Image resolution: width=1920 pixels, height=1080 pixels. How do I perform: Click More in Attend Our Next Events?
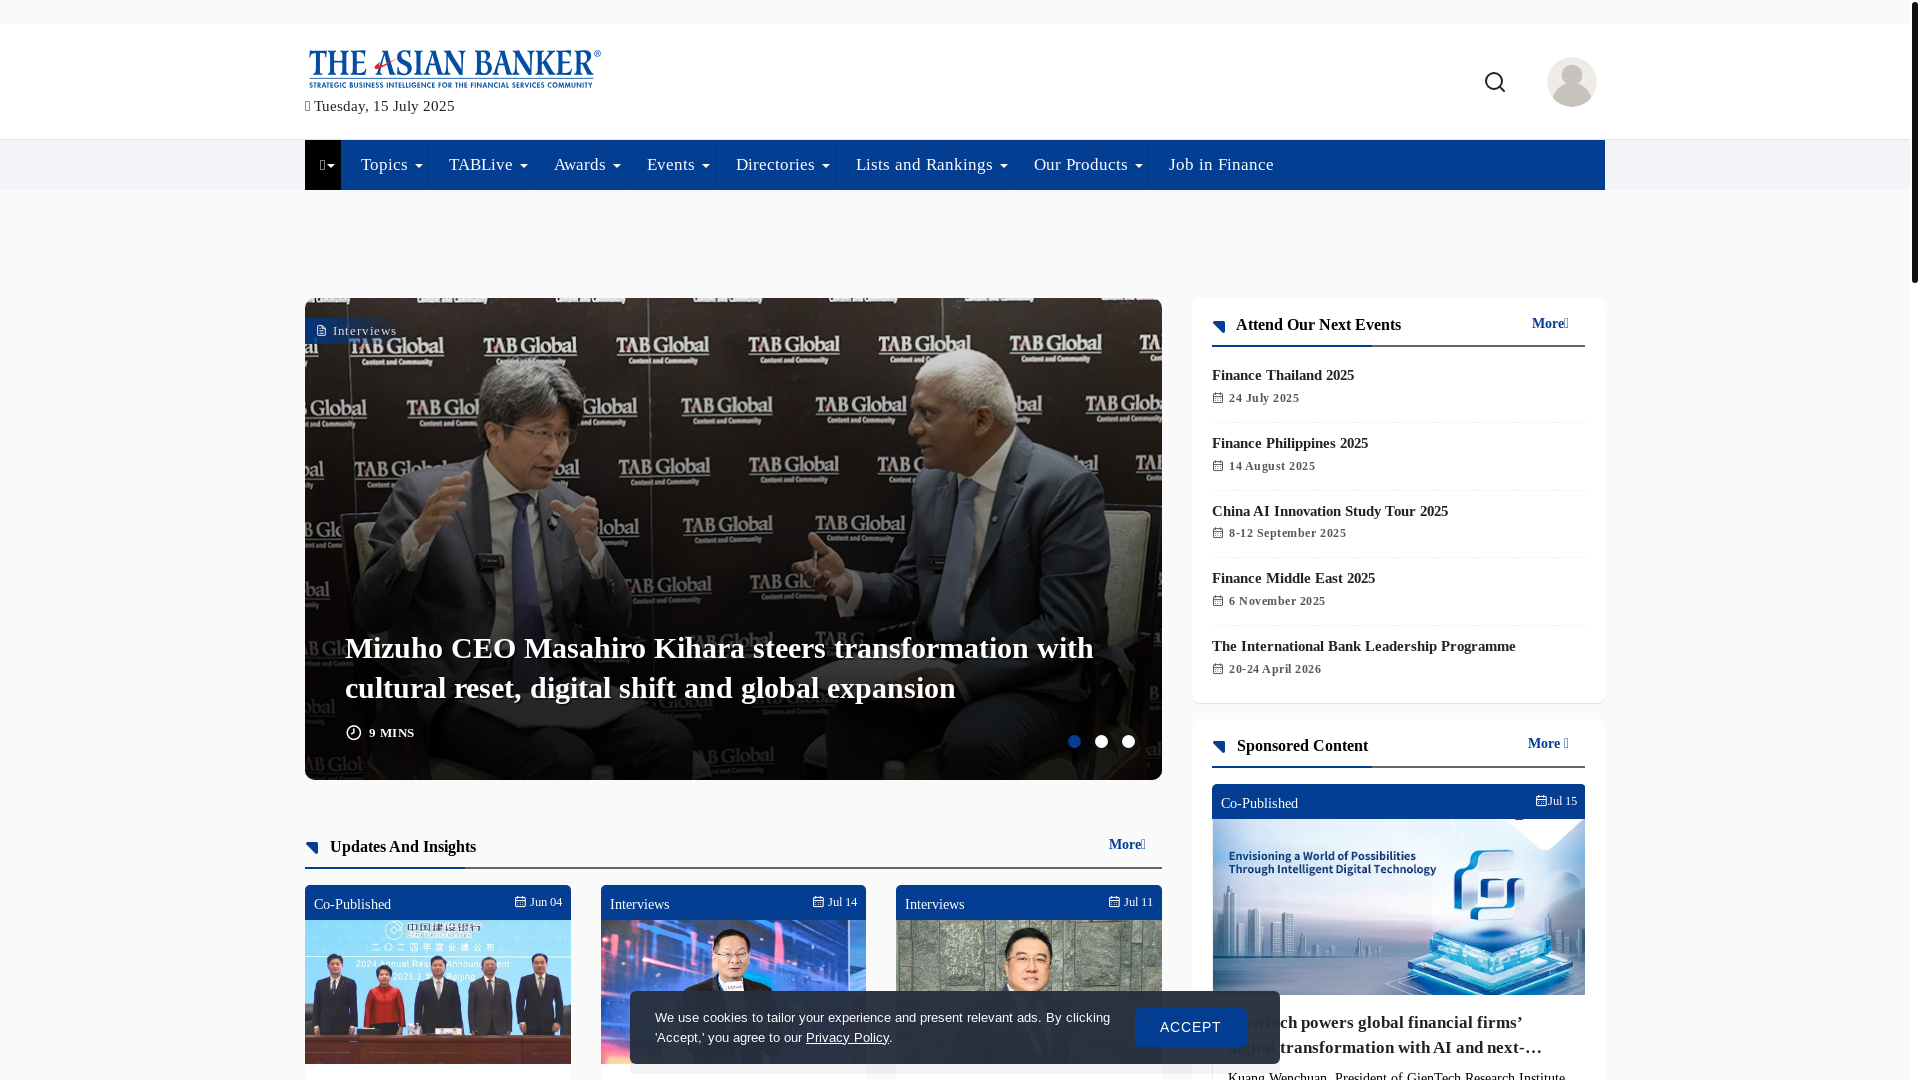1550,324
